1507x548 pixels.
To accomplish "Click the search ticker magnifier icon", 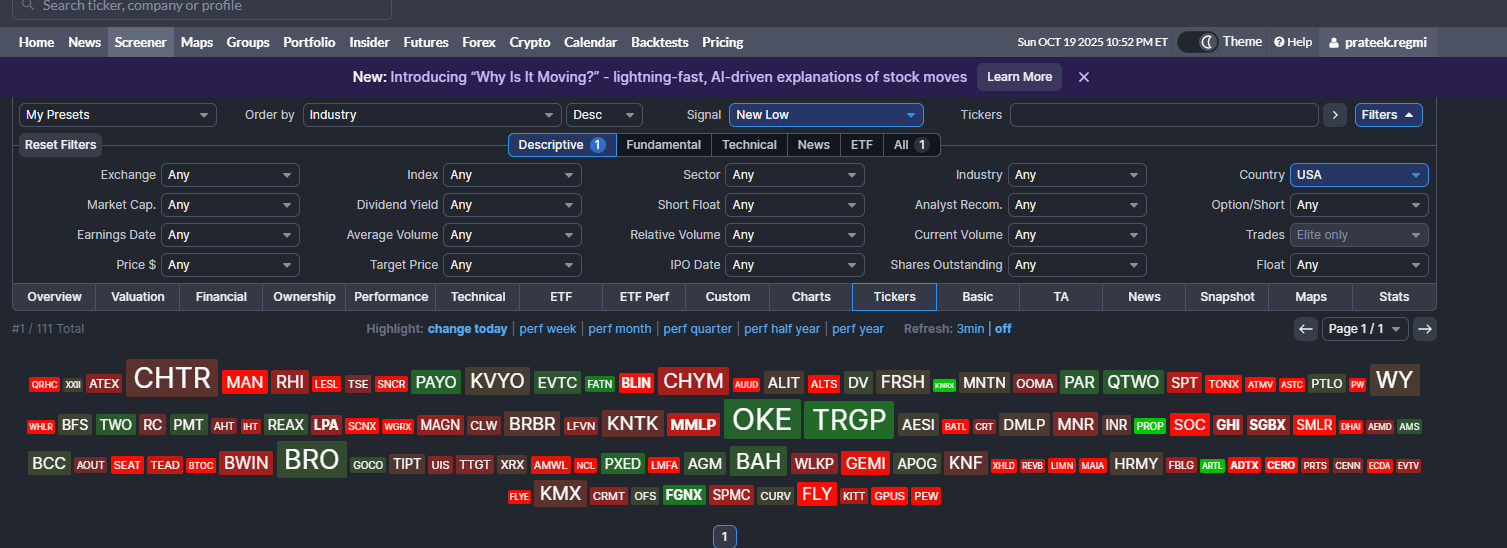I will 28,6.
